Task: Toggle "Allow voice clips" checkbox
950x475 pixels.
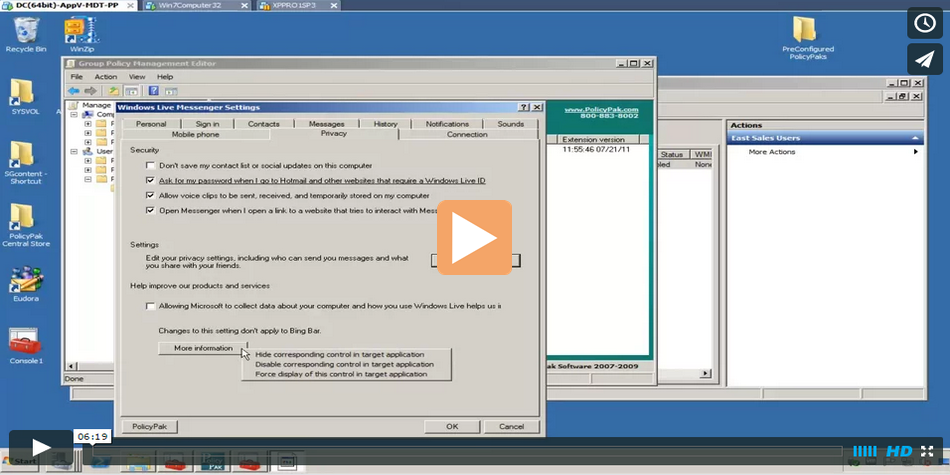Action: 150,196
